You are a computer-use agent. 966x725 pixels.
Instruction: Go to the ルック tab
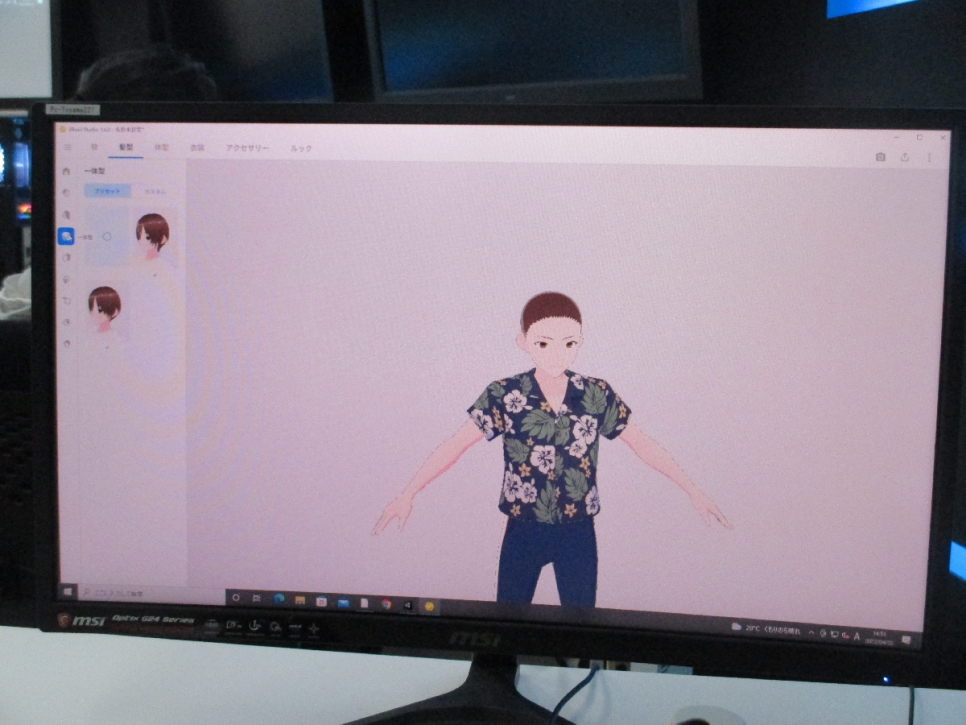(301, 149)
